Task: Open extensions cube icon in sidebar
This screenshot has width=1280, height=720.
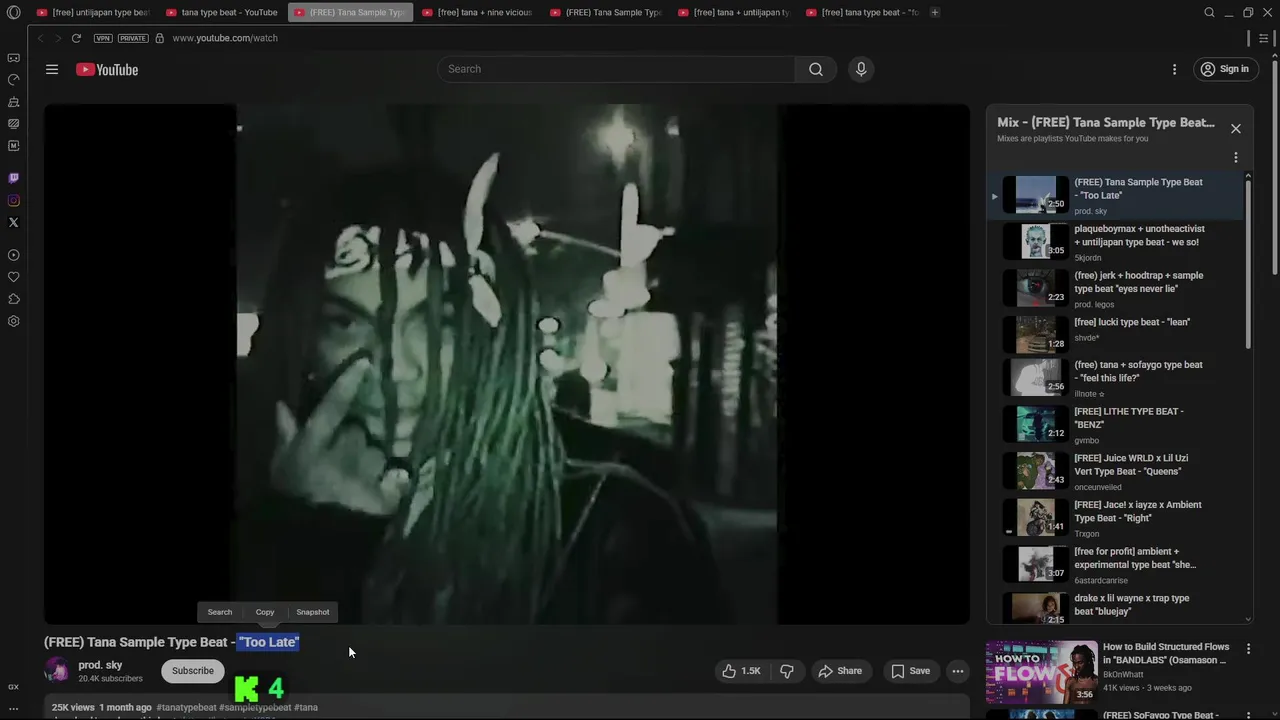Action: [x=13, y=299]
